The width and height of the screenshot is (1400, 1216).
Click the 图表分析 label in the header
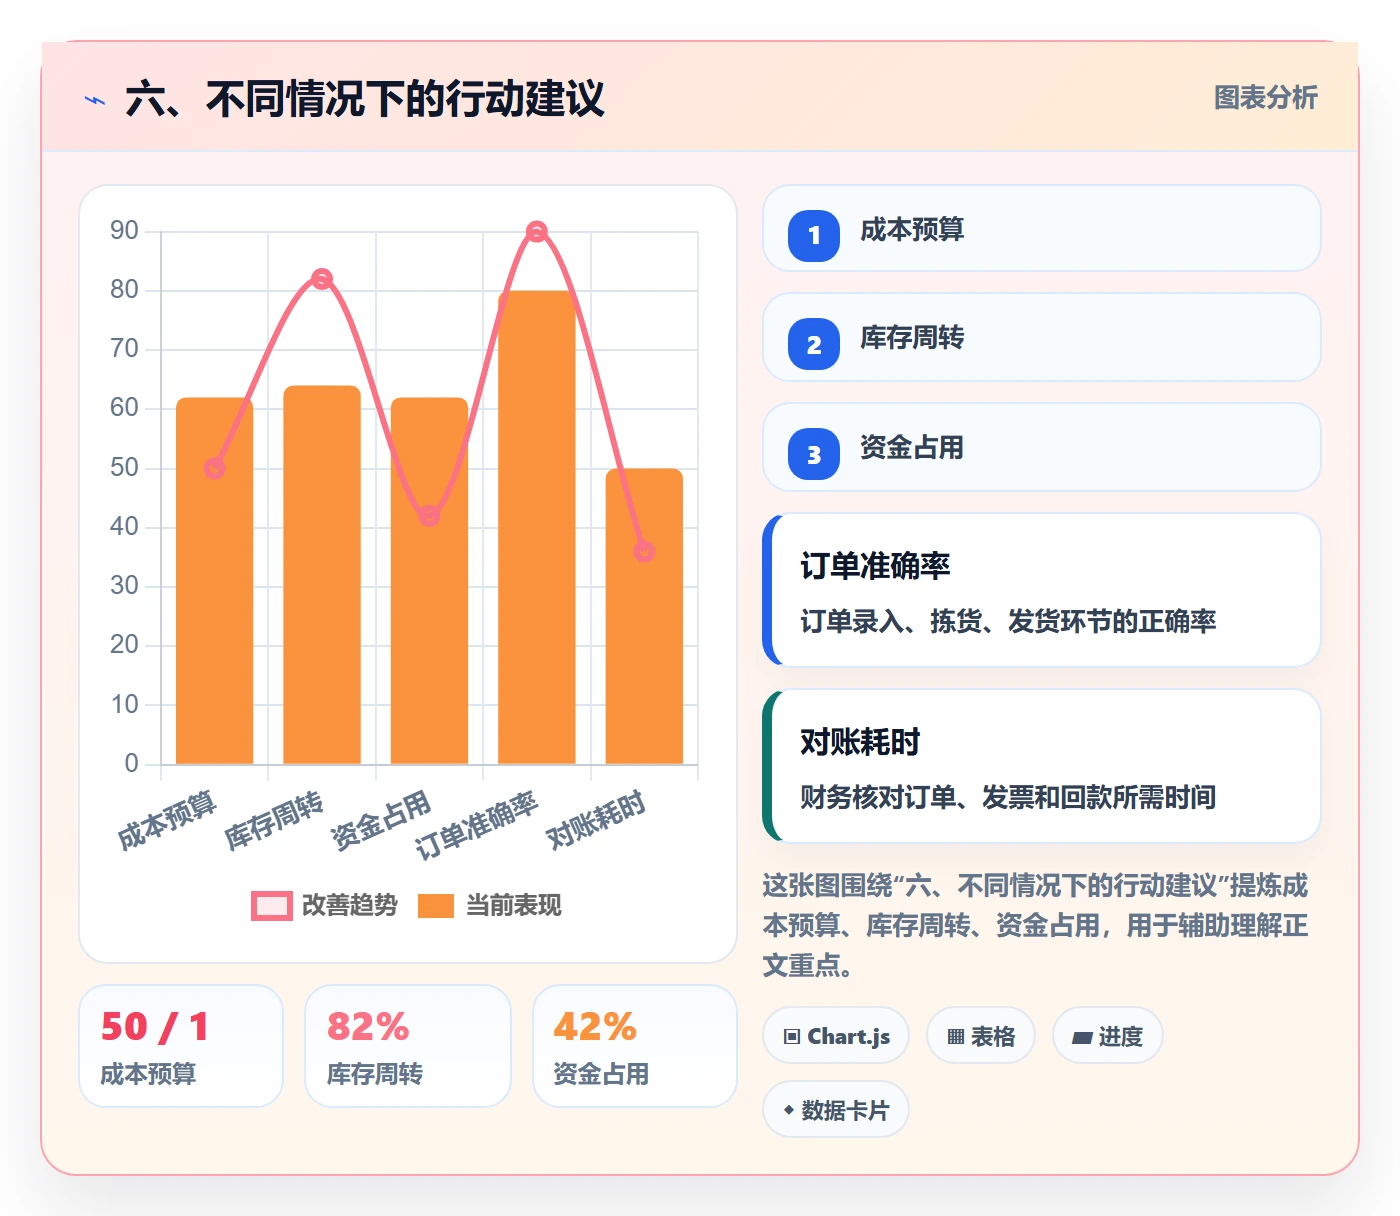1265,98
